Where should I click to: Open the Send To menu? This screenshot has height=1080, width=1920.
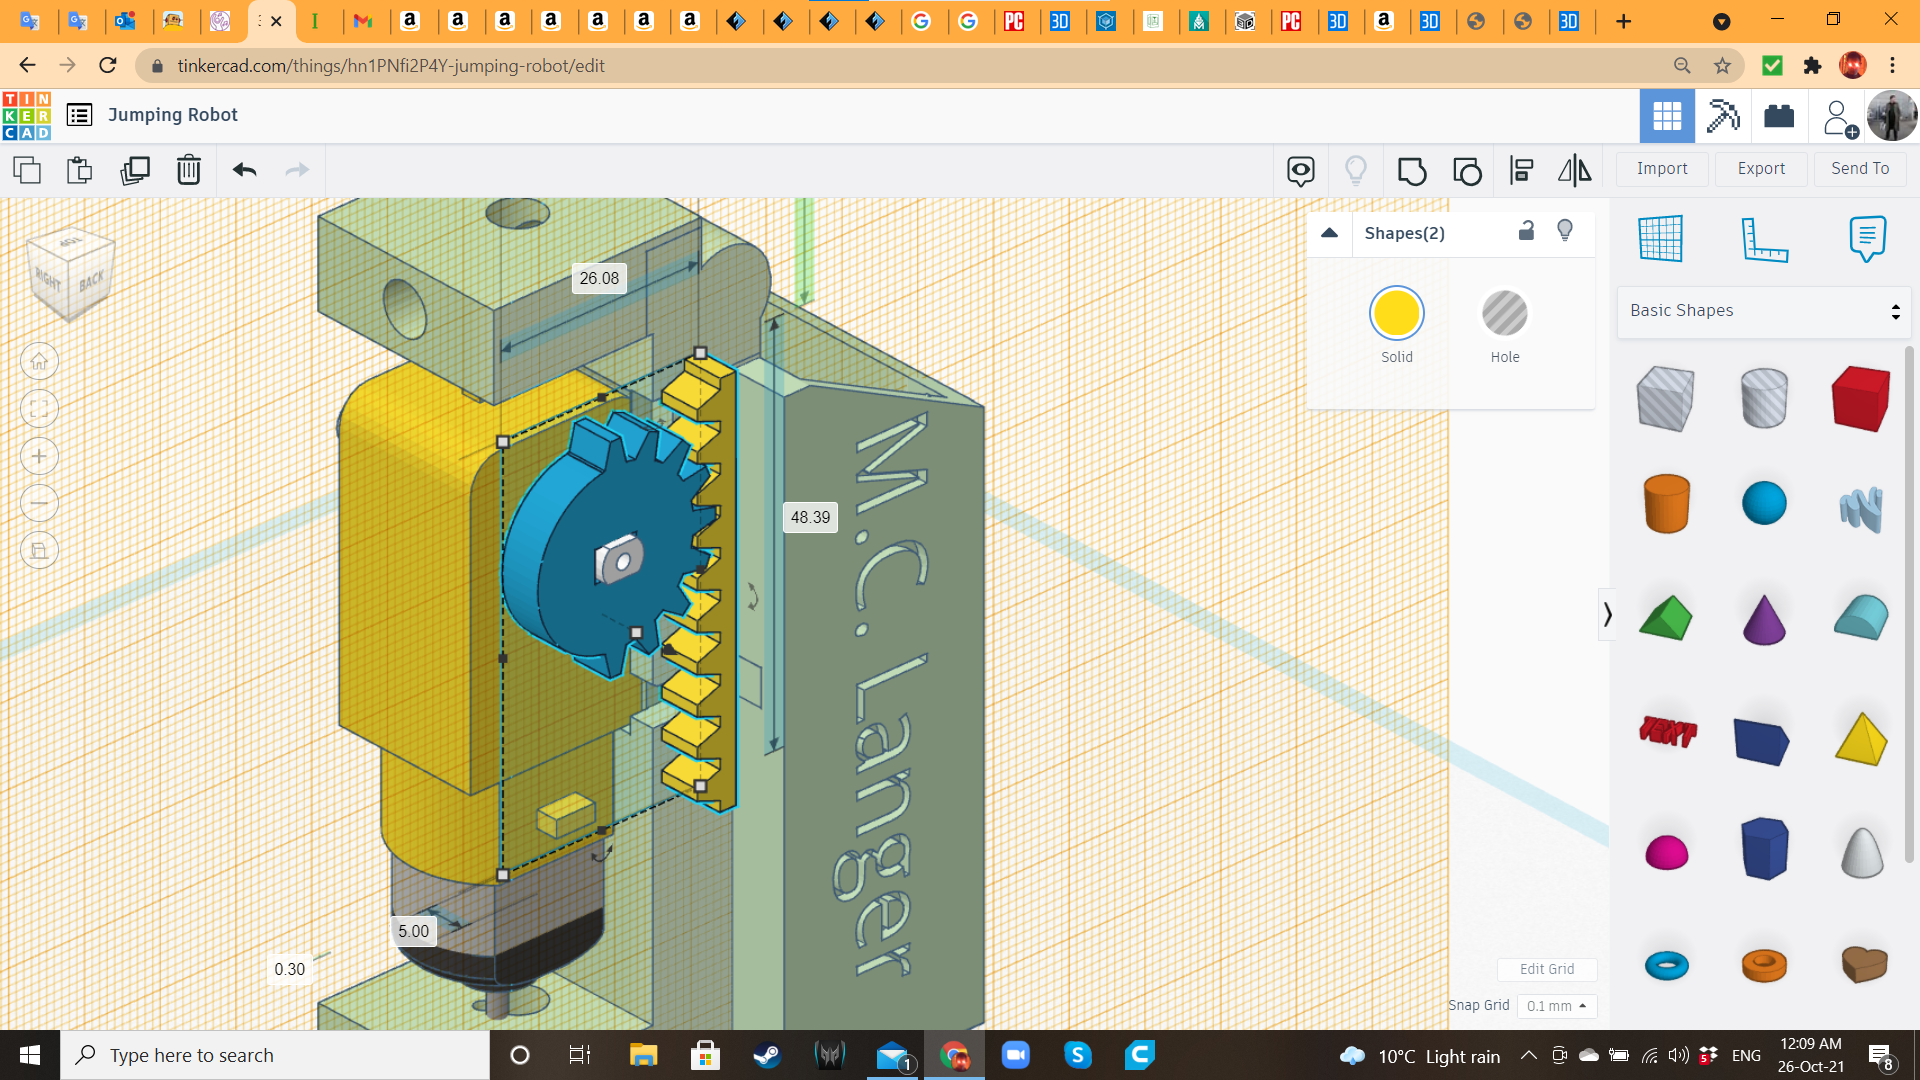[x=1859, y=169]
